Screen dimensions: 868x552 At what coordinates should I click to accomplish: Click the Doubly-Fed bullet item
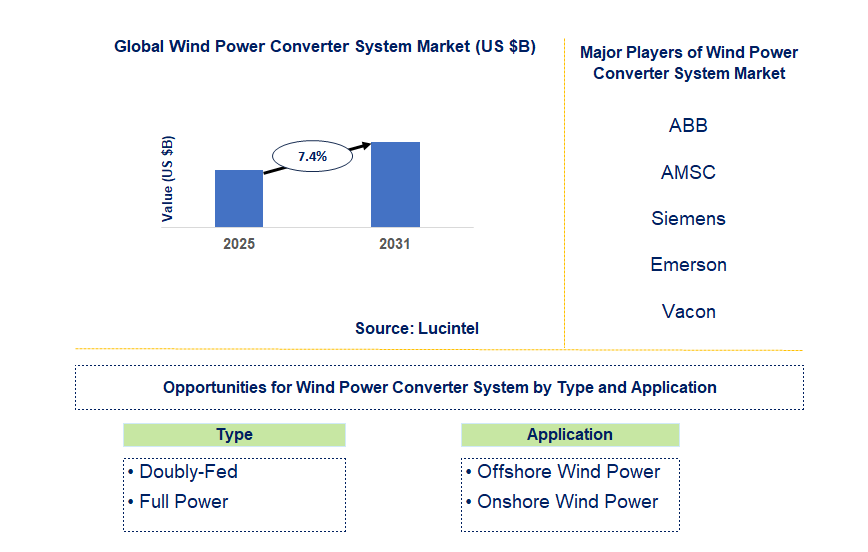pos(183,472)
